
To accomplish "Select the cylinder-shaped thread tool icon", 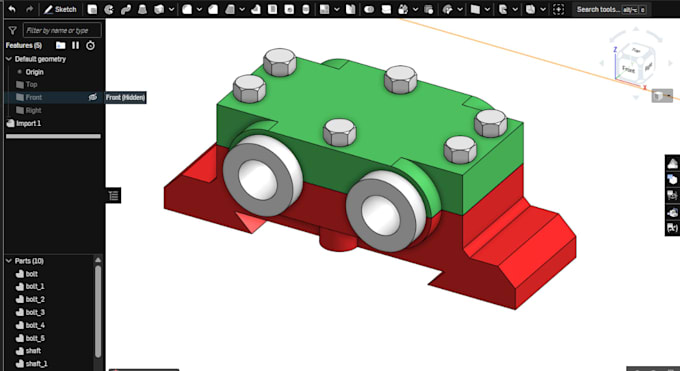I will [306, 9].
